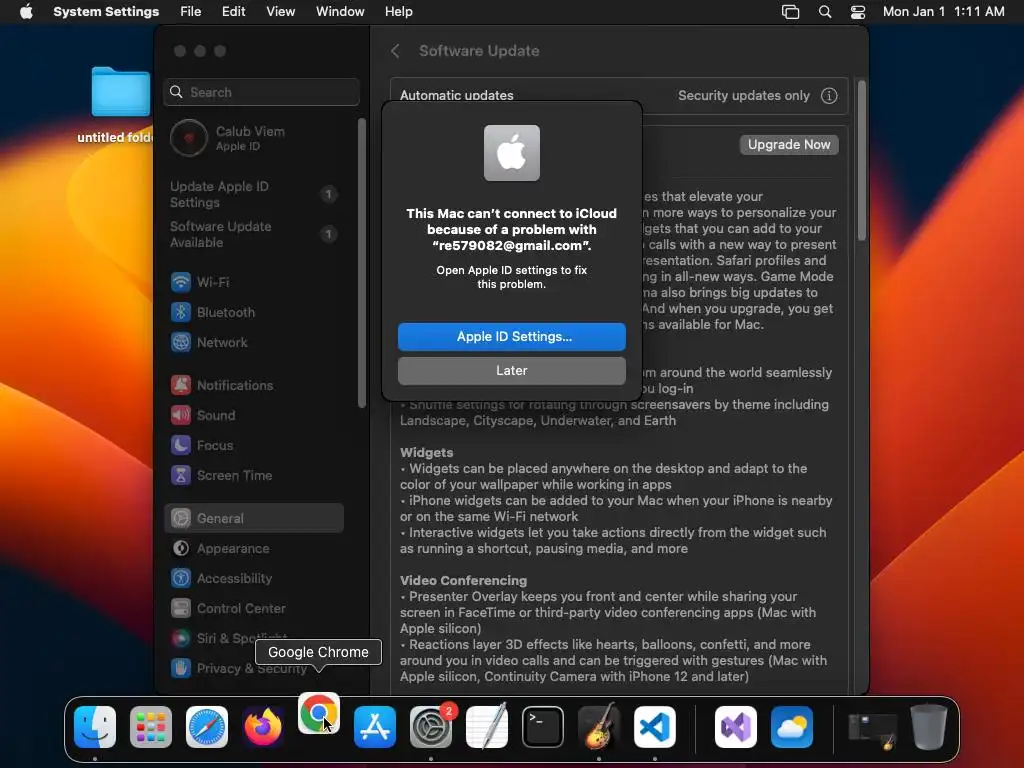Open Bluetooth settings in sidebar

coord(256,312)
